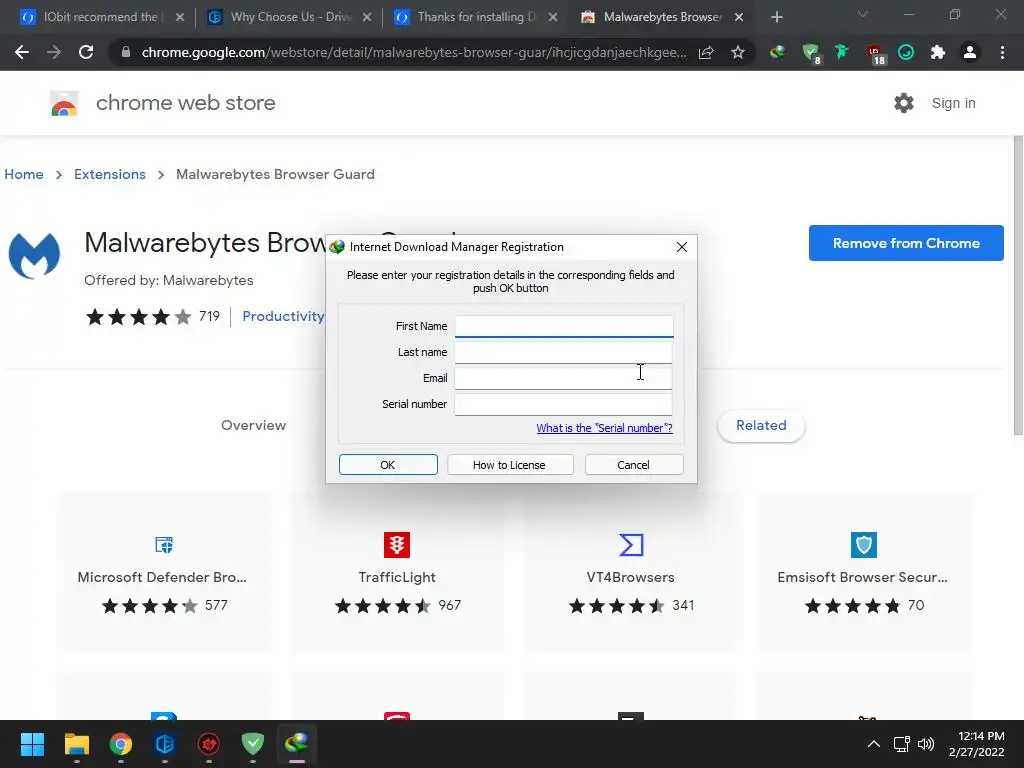This screenshot has width=1024, height=768.
Task: Click the Malwarebytes extension logo
Action: pos(34,255)
